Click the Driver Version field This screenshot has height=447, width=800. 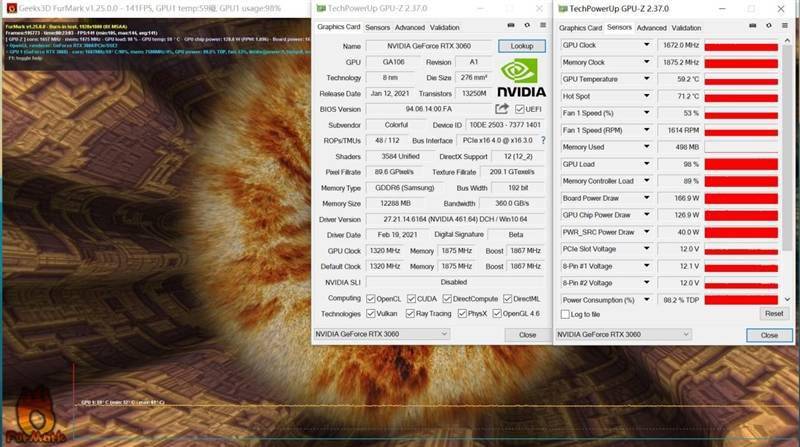point(455,219)
